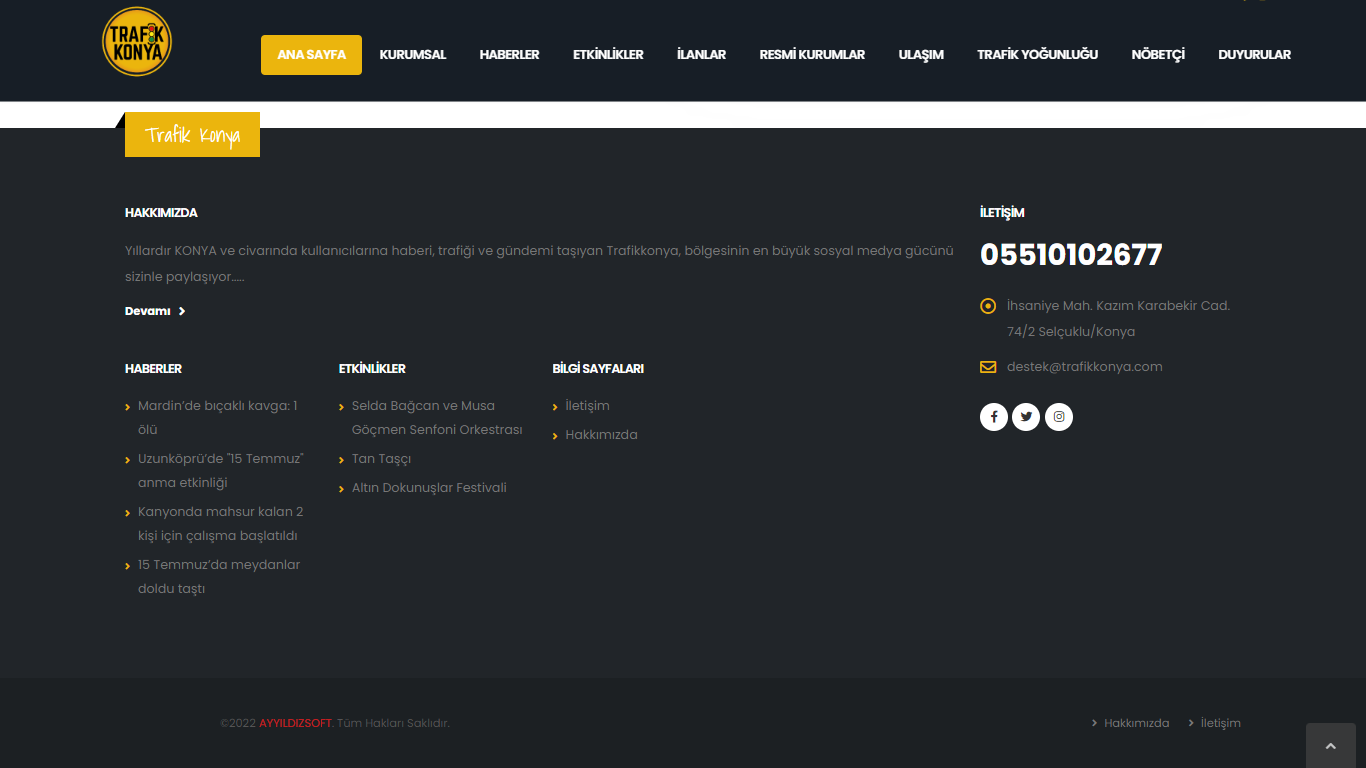Expand the HABERLER navigation menu
Image resolution: width=1366 pixels, height=768 pixels.
tap(509, 55)
